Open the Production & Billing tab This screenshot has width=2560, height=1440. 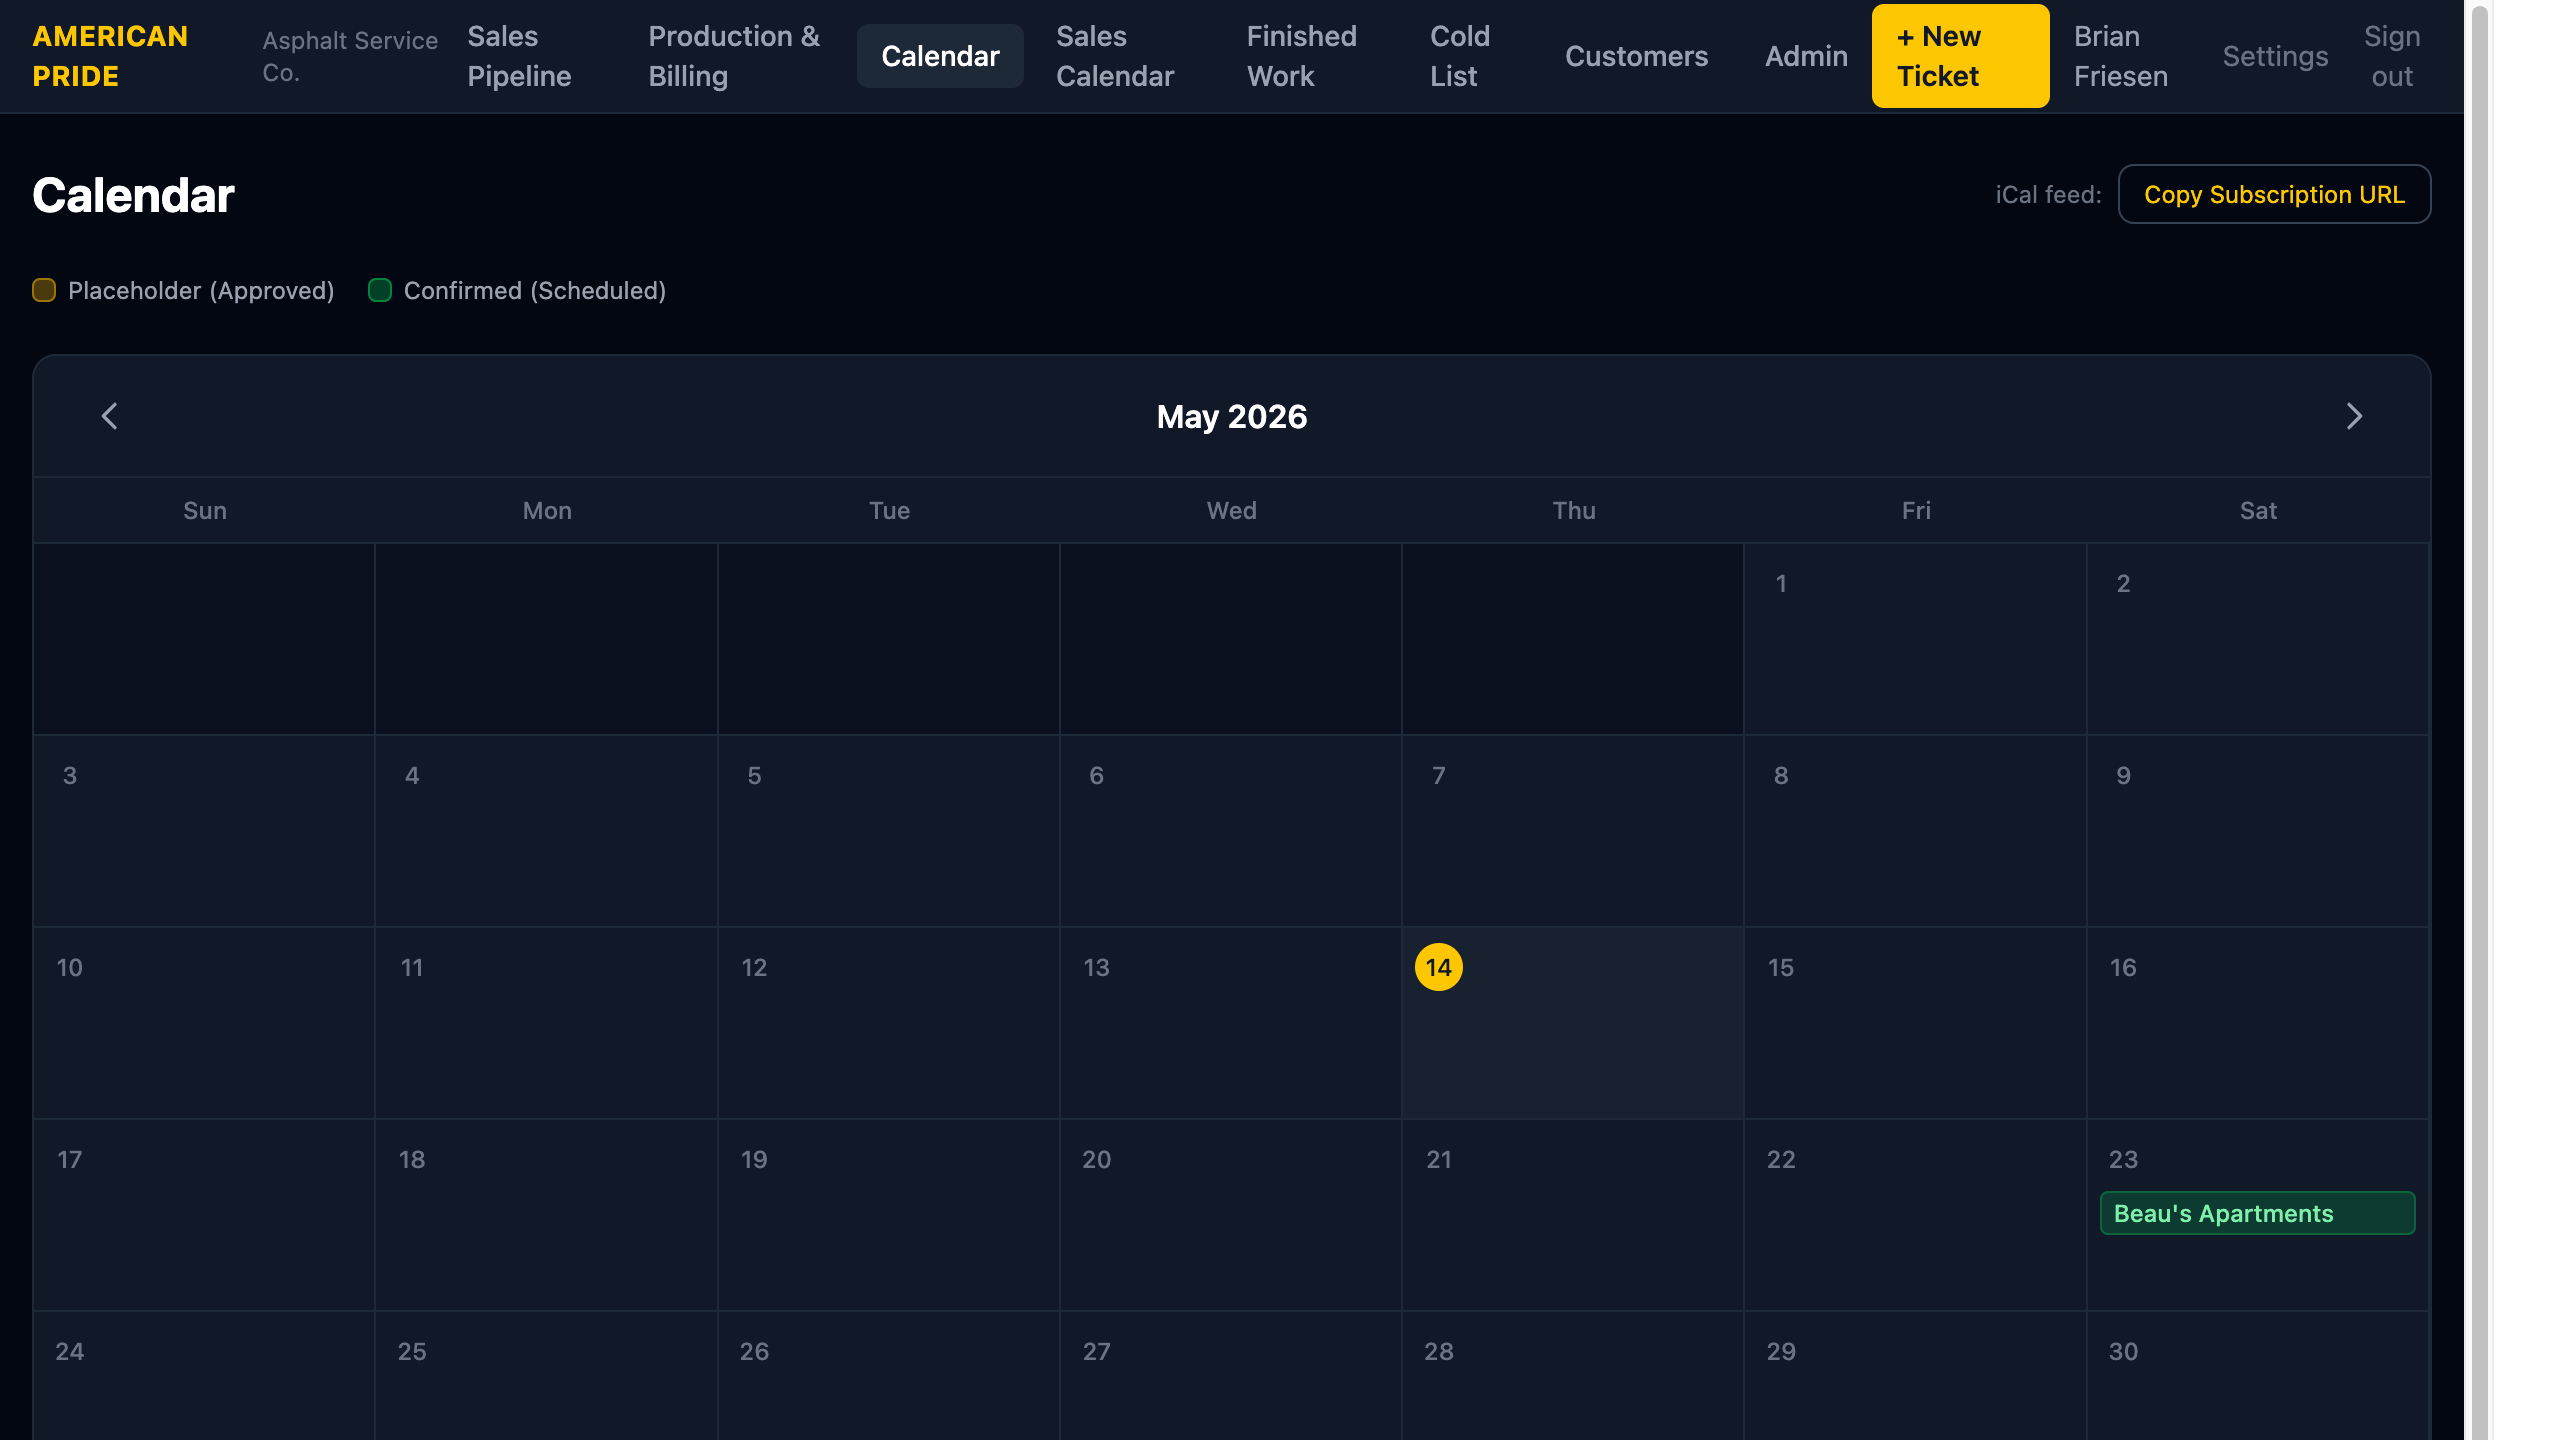[x=734, y=56]
